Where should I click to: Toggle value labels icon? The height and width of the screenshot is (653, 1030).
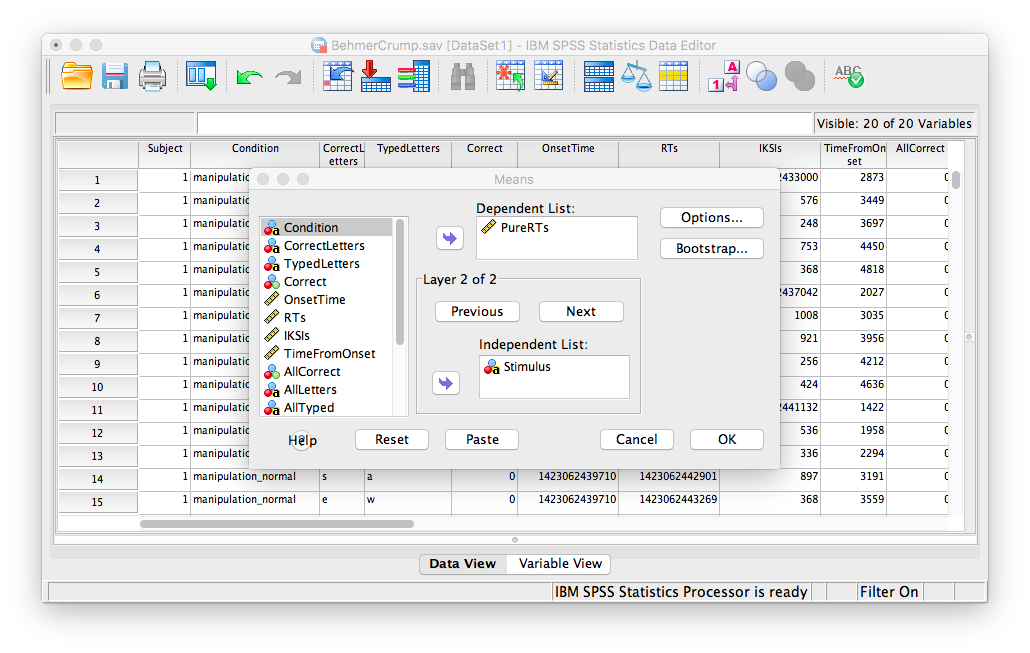point(724,76)
